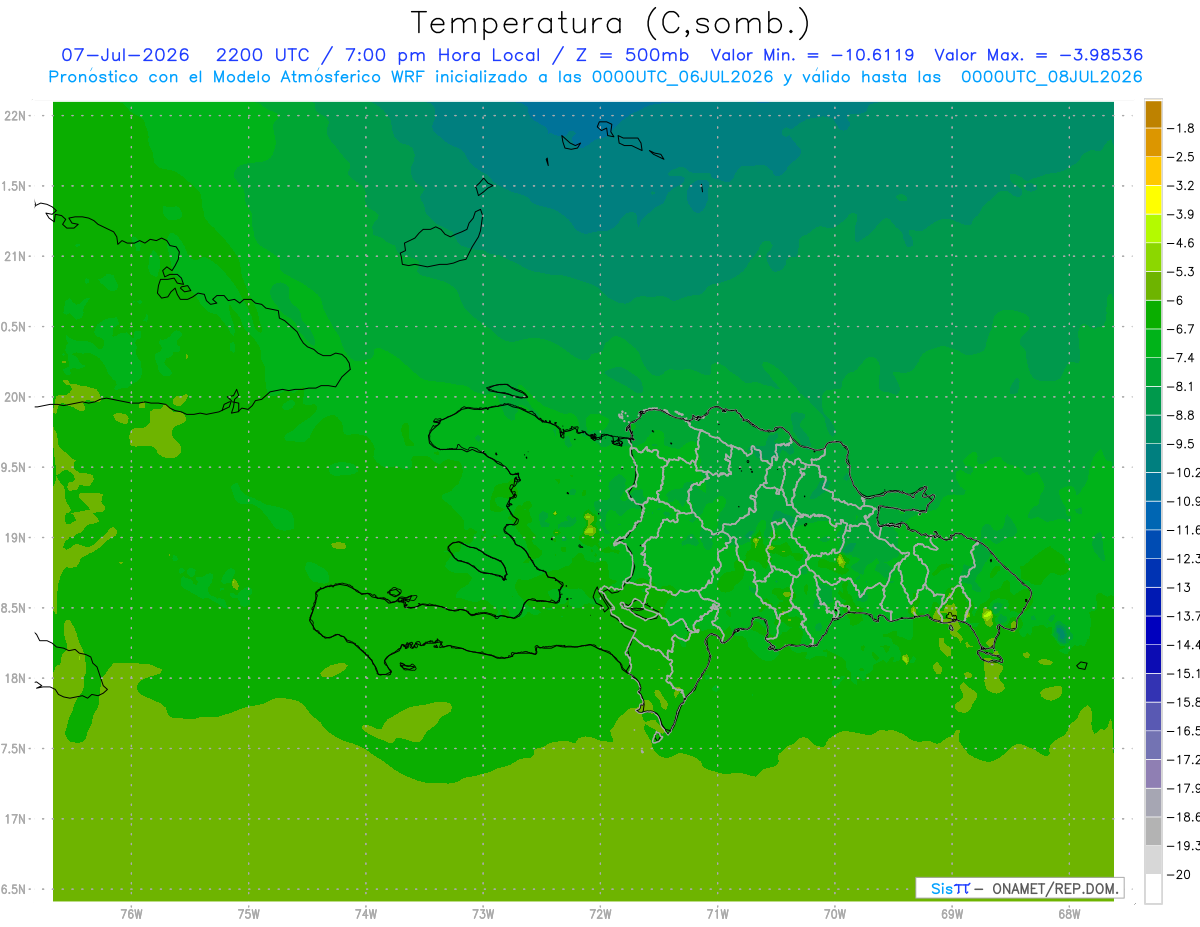Viewport: 1200px width, 927px height.
Task: Click the "68W" longitude axis label
Action: pyautogui.click(x=1069, y=914)
